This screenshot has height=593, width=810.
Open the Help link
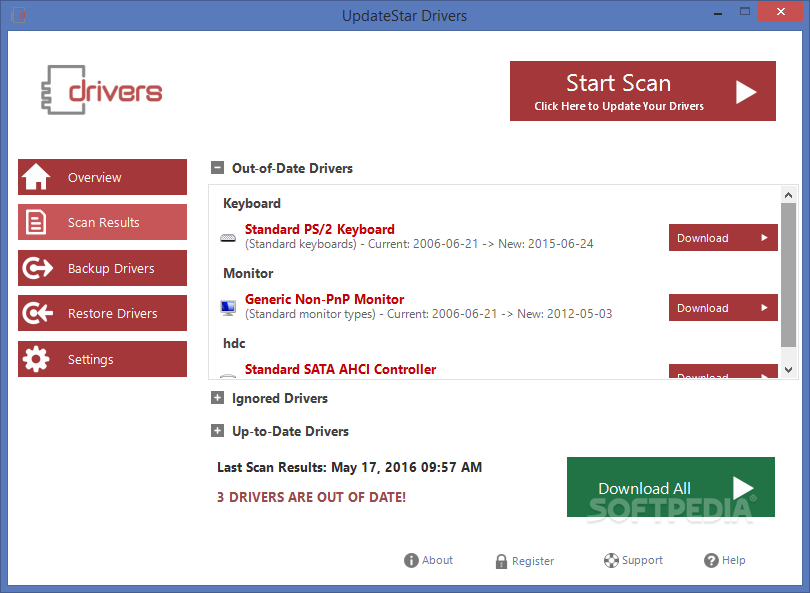[725, 560]
